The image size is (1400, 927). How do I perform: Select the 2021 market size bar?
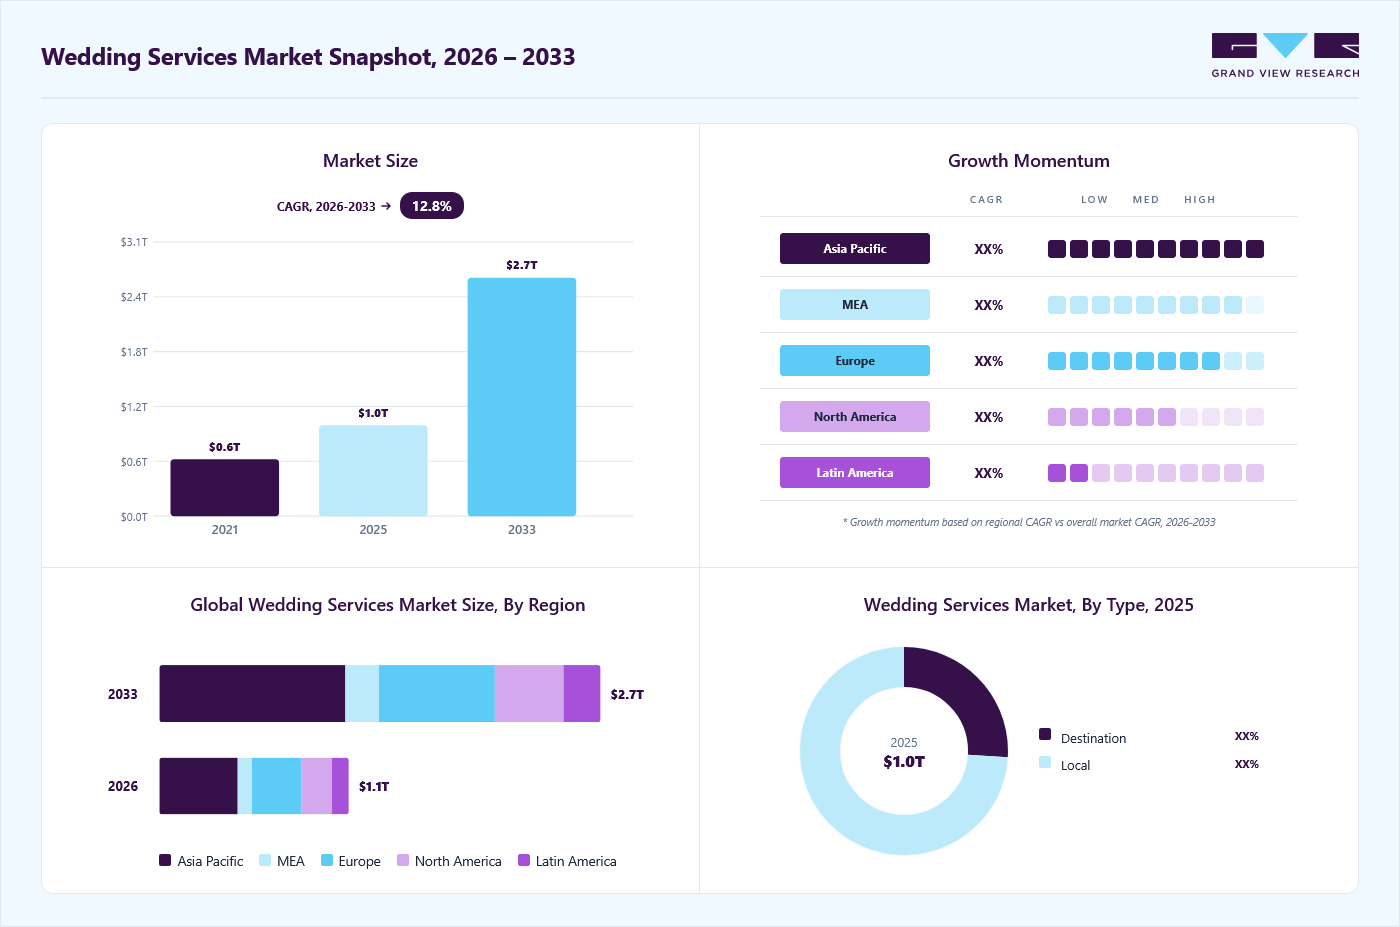pos(225,488)
